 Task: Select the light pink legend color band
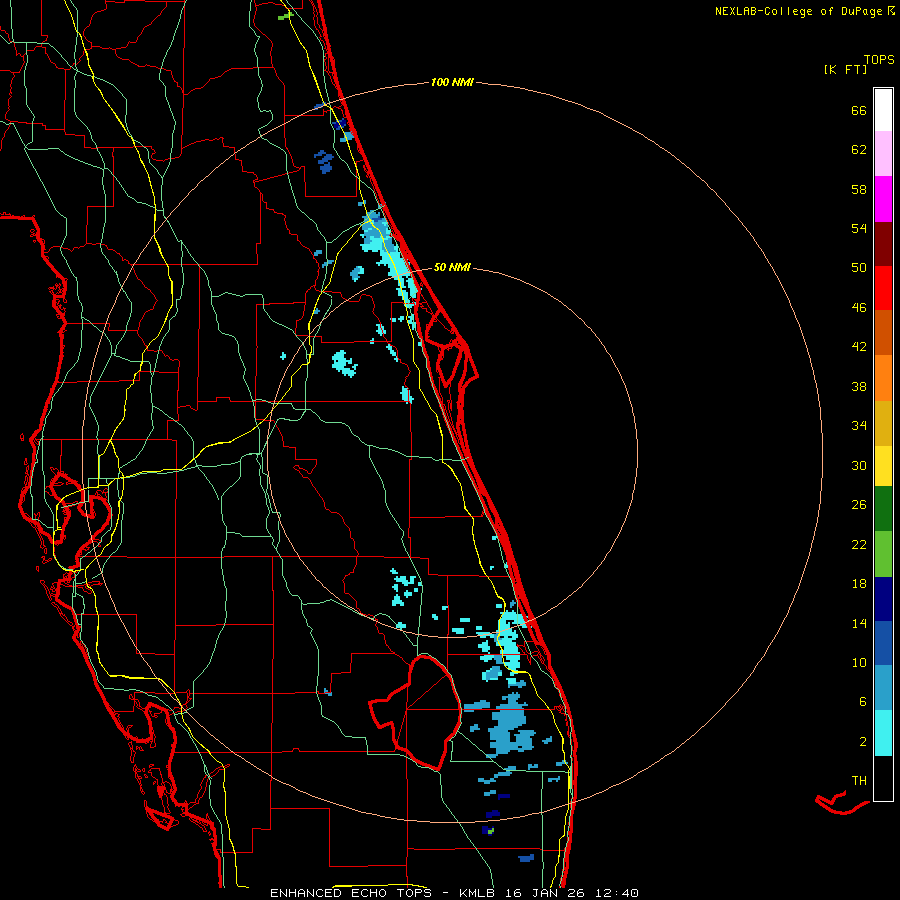tap(883, 154)
